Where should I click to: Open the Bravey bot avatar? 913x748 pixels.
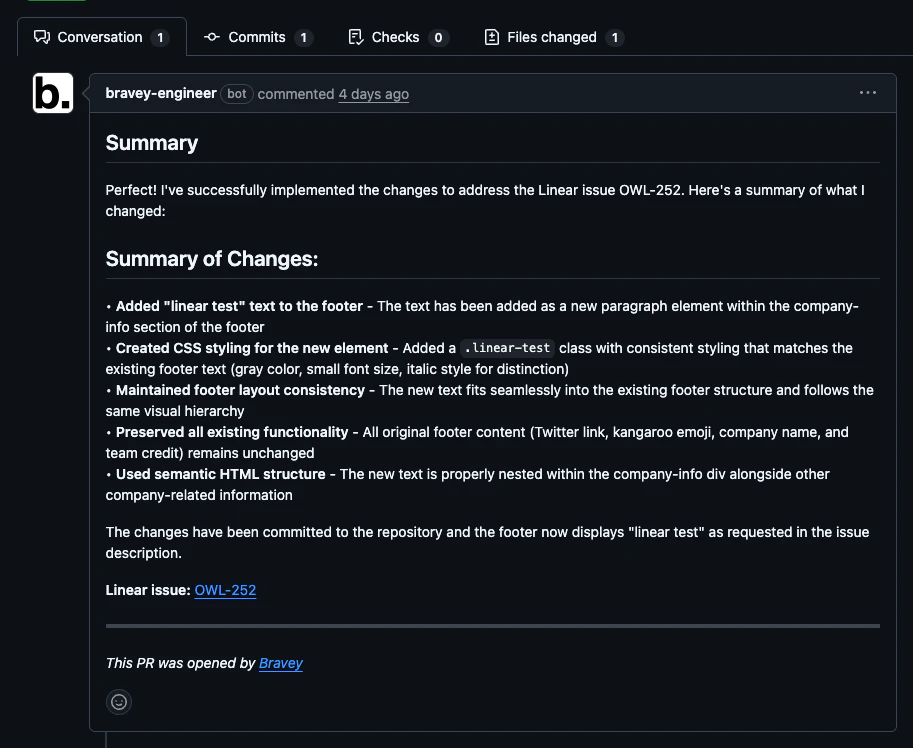(x=53, y=93)
